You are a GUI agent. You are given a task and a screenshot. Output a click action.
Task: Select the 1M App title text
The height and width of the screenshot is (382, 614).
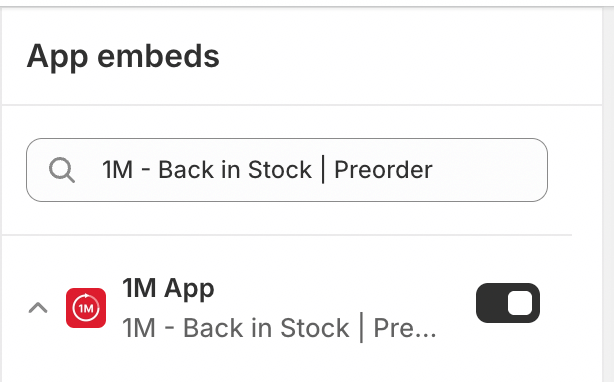tap(168, 288)
